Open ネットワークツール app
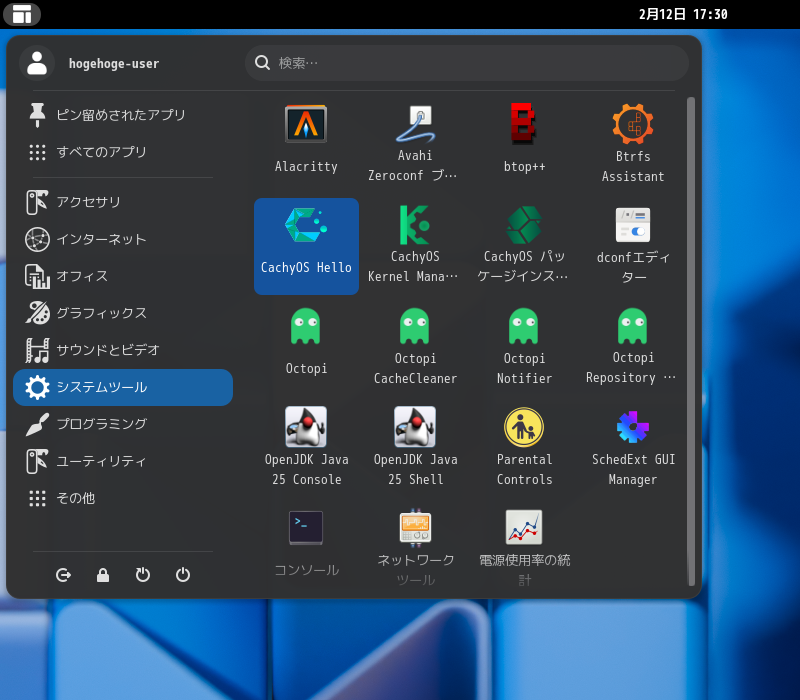800x700 pixels. tap(415, 546)
